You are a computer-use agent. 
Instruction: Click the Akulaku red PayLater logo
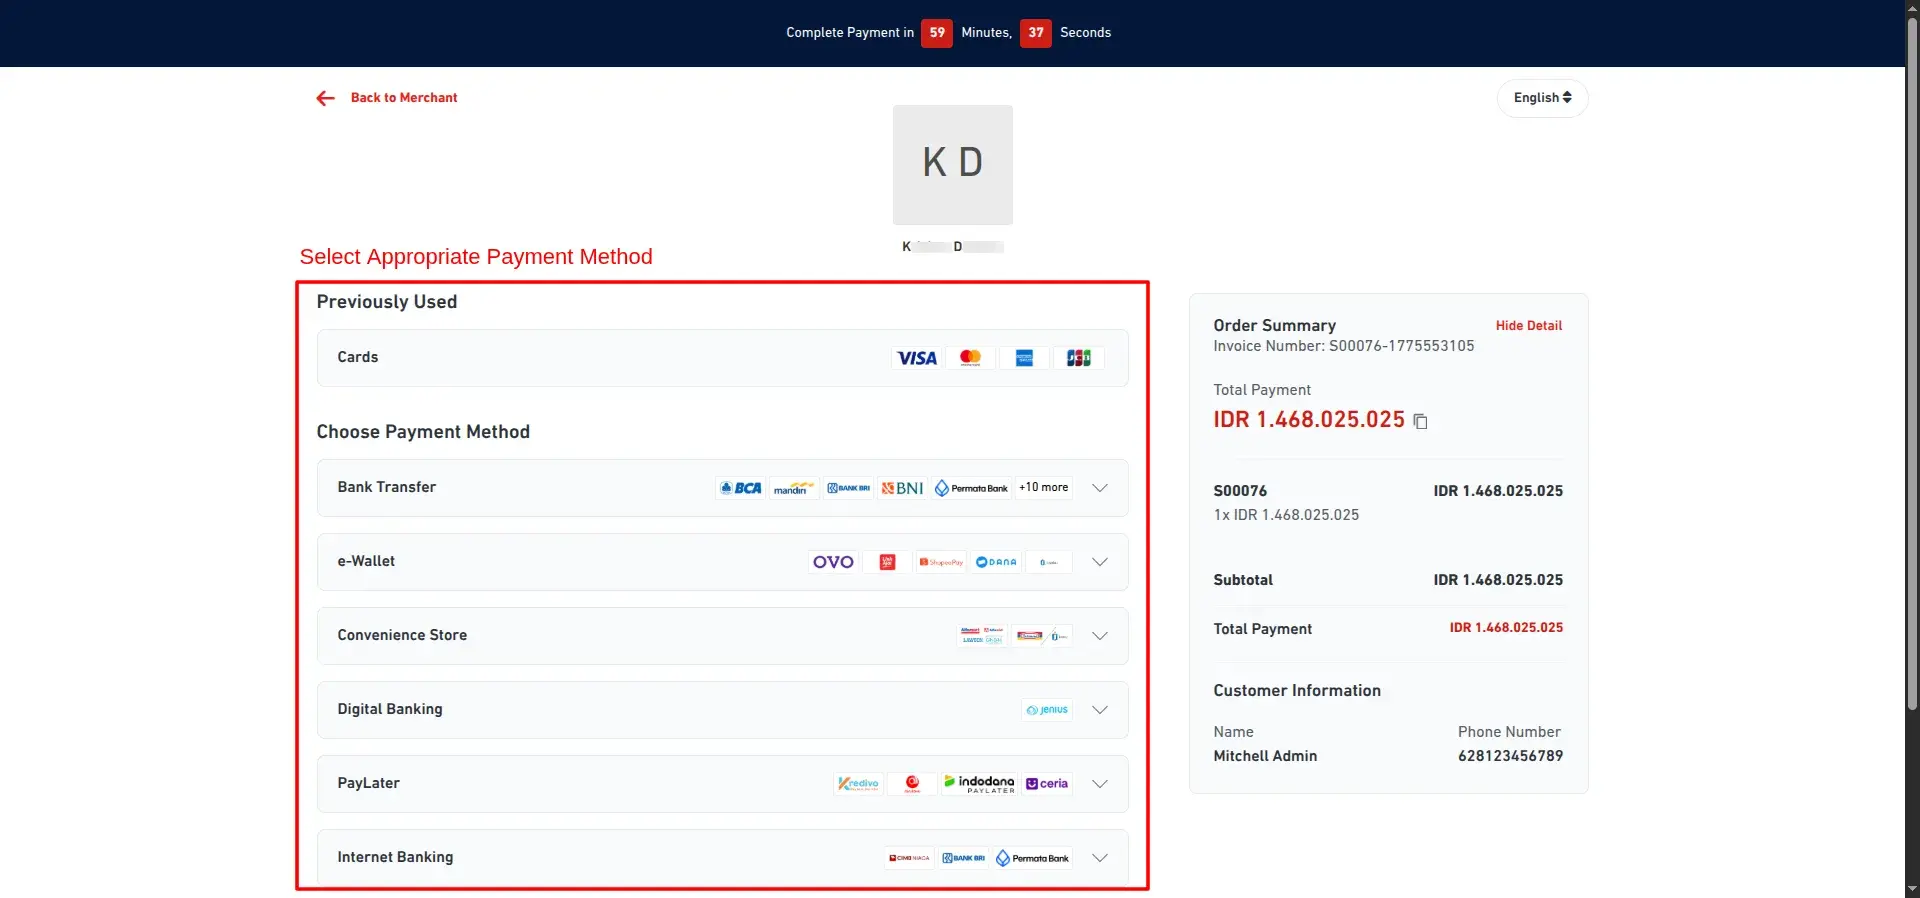pyautogui.click(x=912, y=784)
